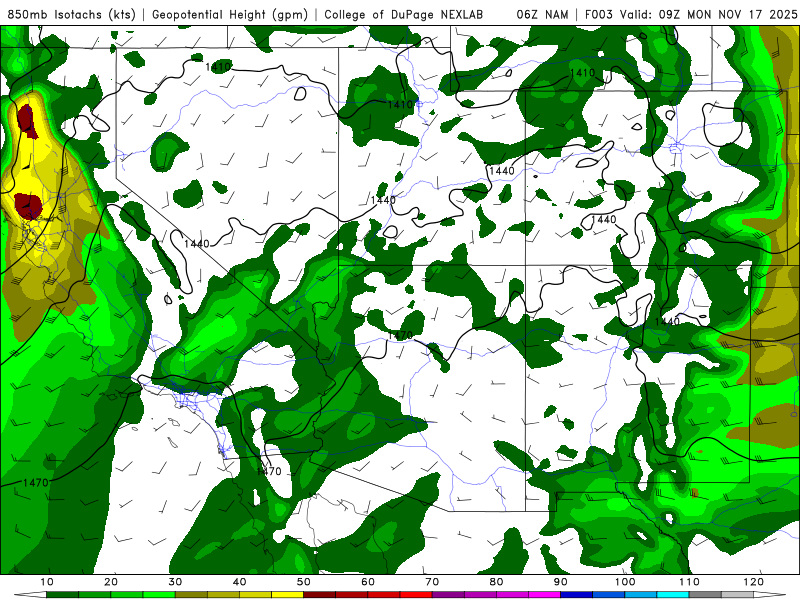Image resolution: width=800 pixels, height=600 pixels.
Task: Click the legend scale value 80
Action: (496, 582)
